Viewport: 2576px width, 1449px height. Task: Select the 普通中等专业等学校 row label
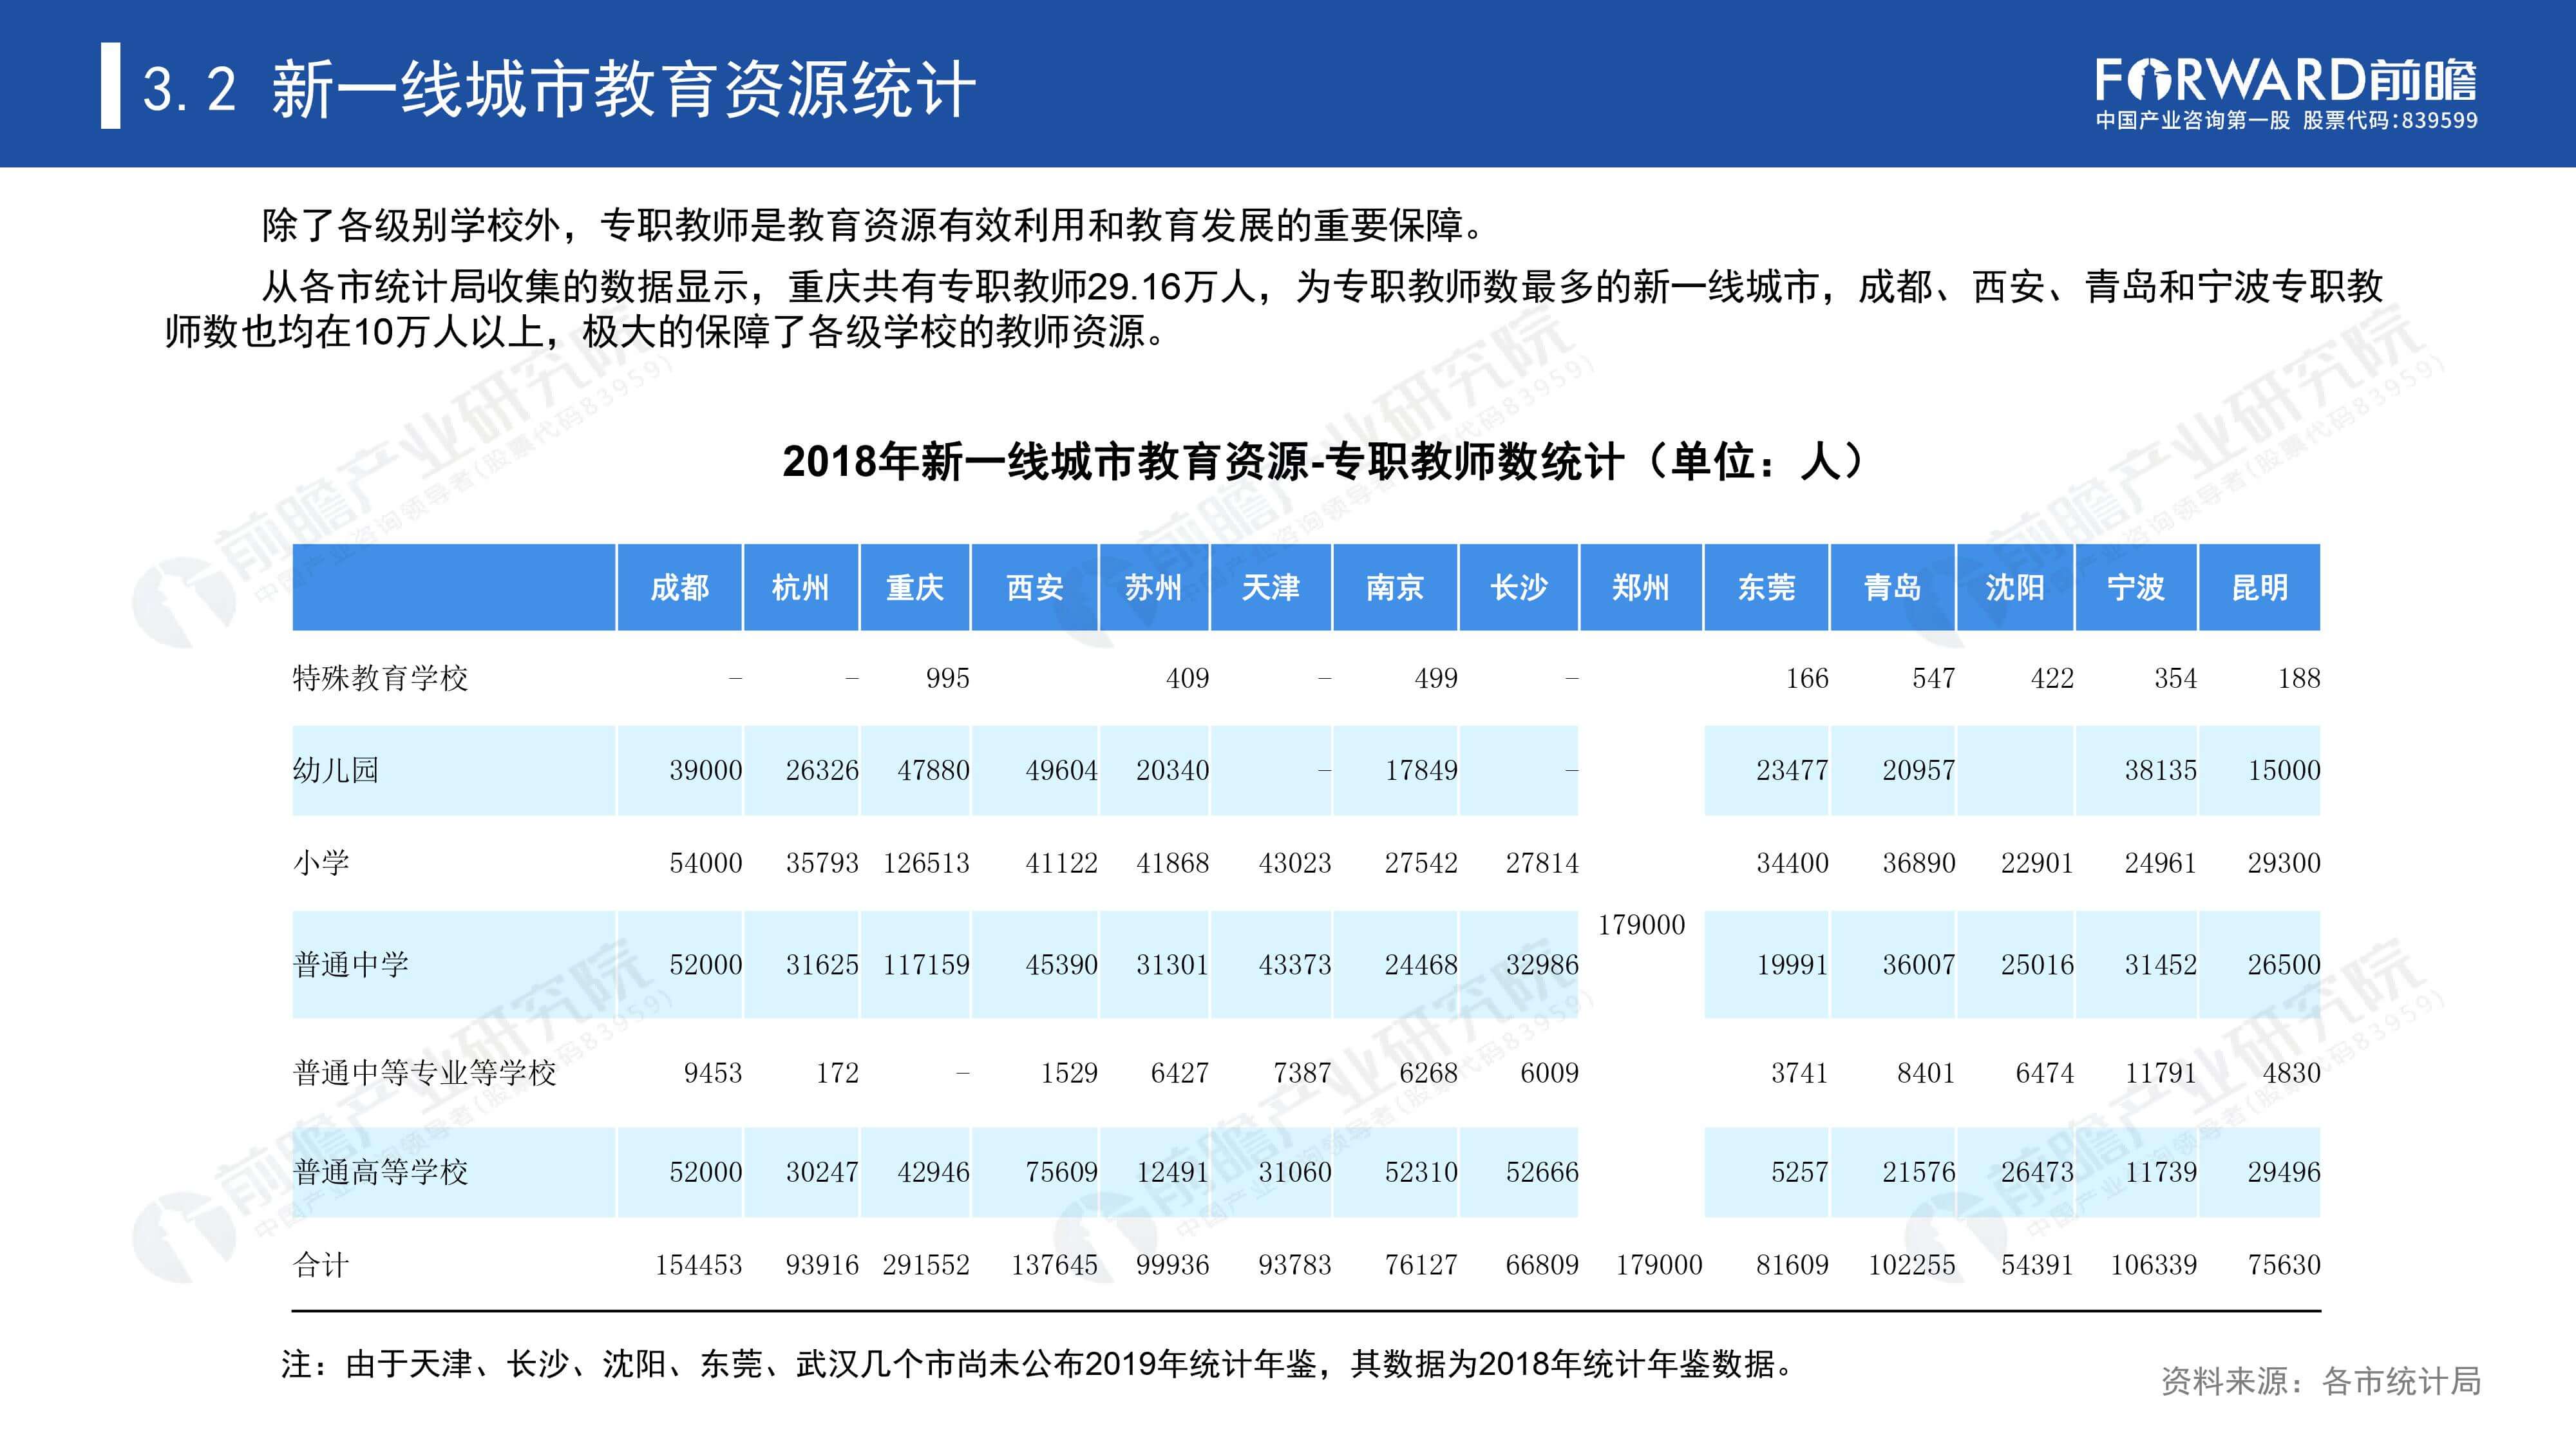(x=424, y=1073)
